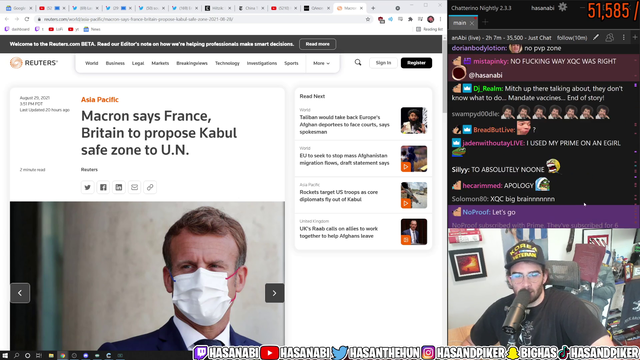The image size is (640, 360).
Task: Add a new Chatterino tab
Action: [485, 23]
